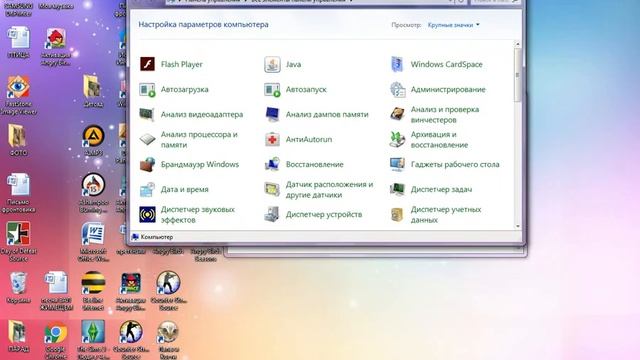Image resolution: width=640 pixels, height=360 pixels.
Task: Open Дата и время item
Action: point(174,189)
